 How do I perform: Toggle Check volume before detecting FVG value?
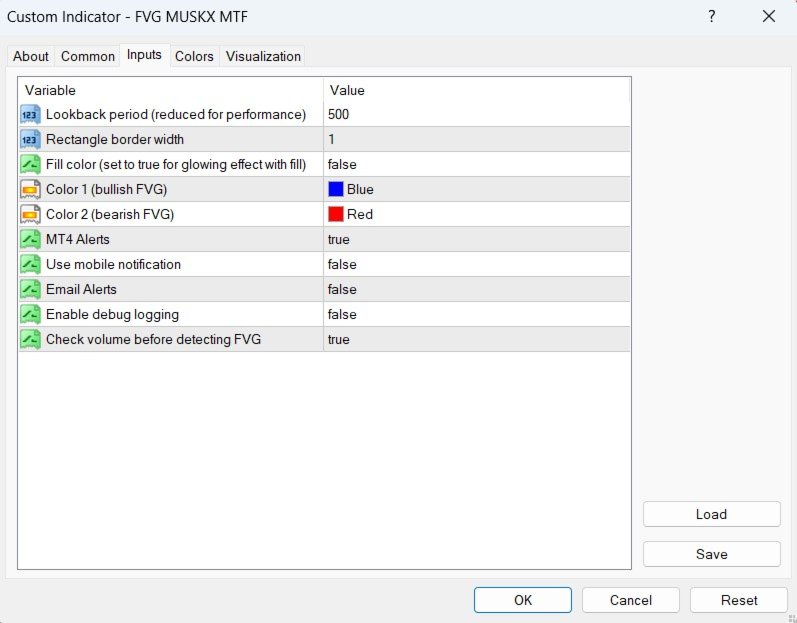click(x=477, y=339)
